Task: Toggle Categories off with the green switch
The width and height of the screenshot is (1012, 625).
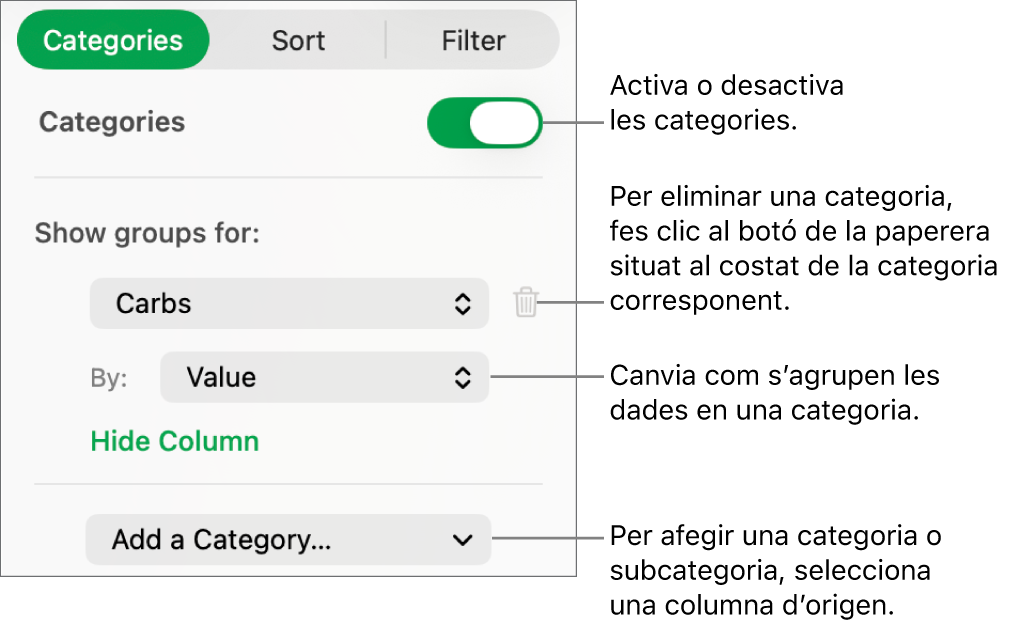Action: point(484,122)
